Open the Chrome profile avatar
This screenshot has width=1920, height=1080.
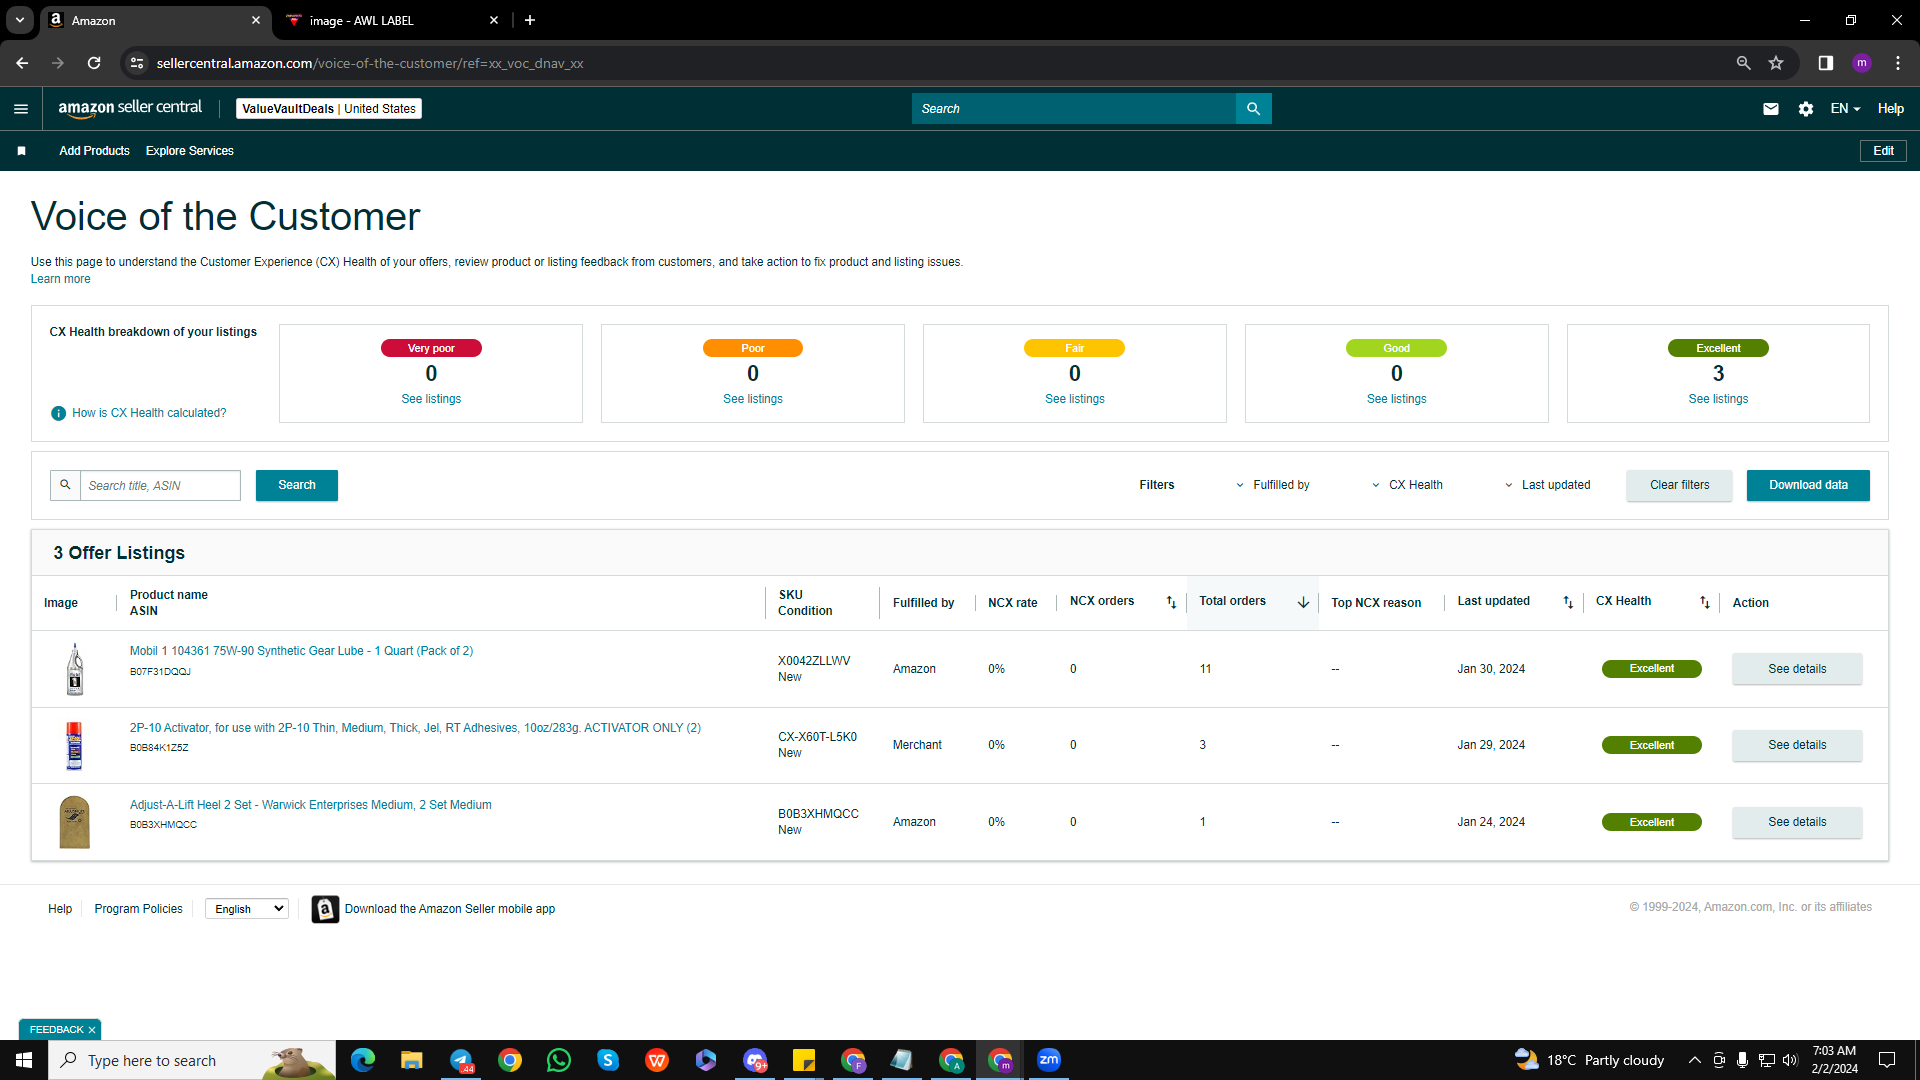[x=1861, y=63]
